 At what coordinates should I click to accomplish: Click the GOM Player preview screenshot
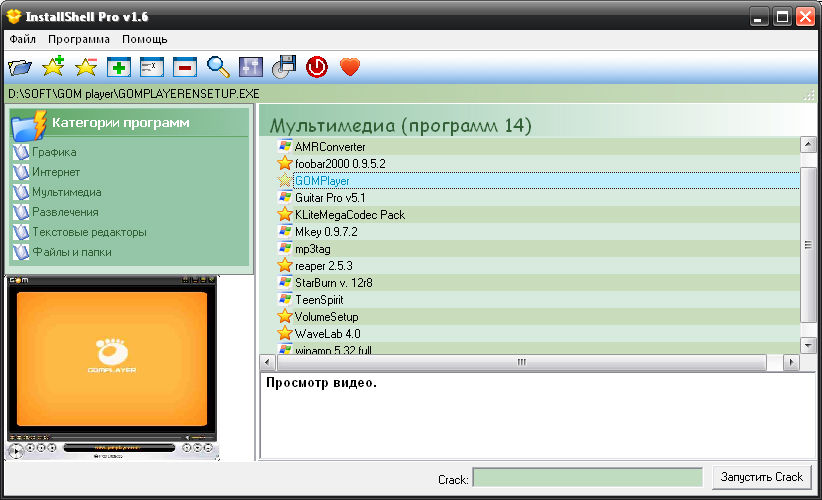coord(112,368)
